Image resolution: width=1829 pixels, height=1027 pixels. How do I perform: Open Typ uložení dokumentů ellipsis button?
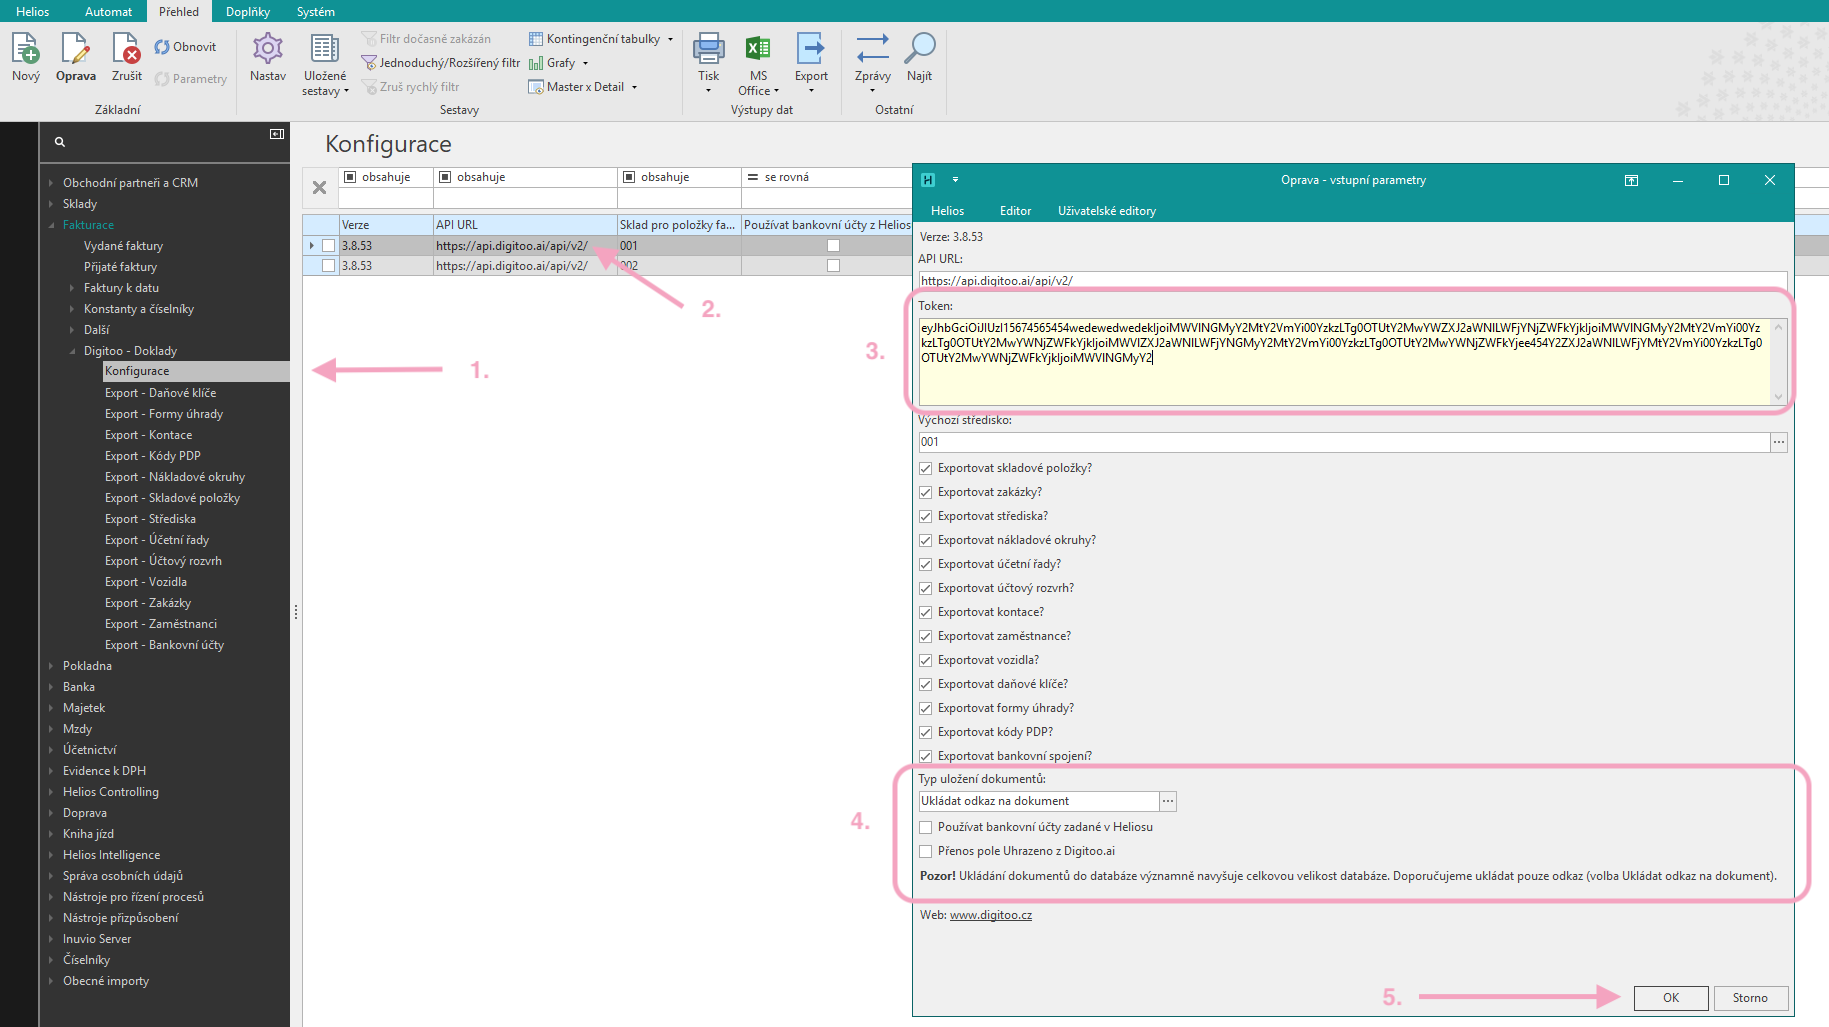pyautogui.click(x=1168, y=801)
